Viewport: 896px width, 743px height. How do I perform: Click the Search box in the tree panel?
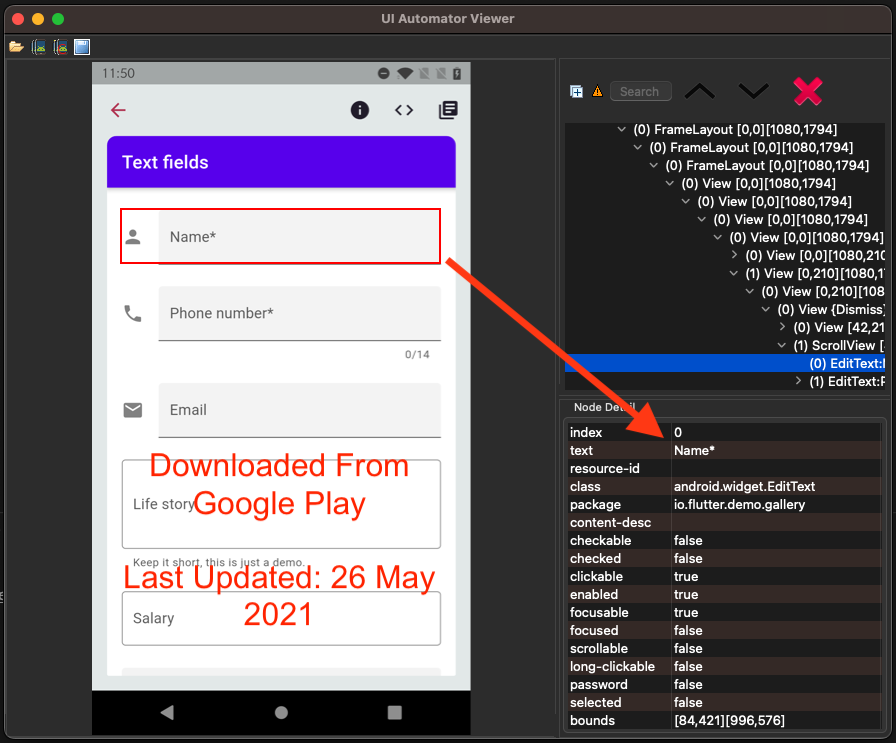pyautogui.click(x=640, y=91)
